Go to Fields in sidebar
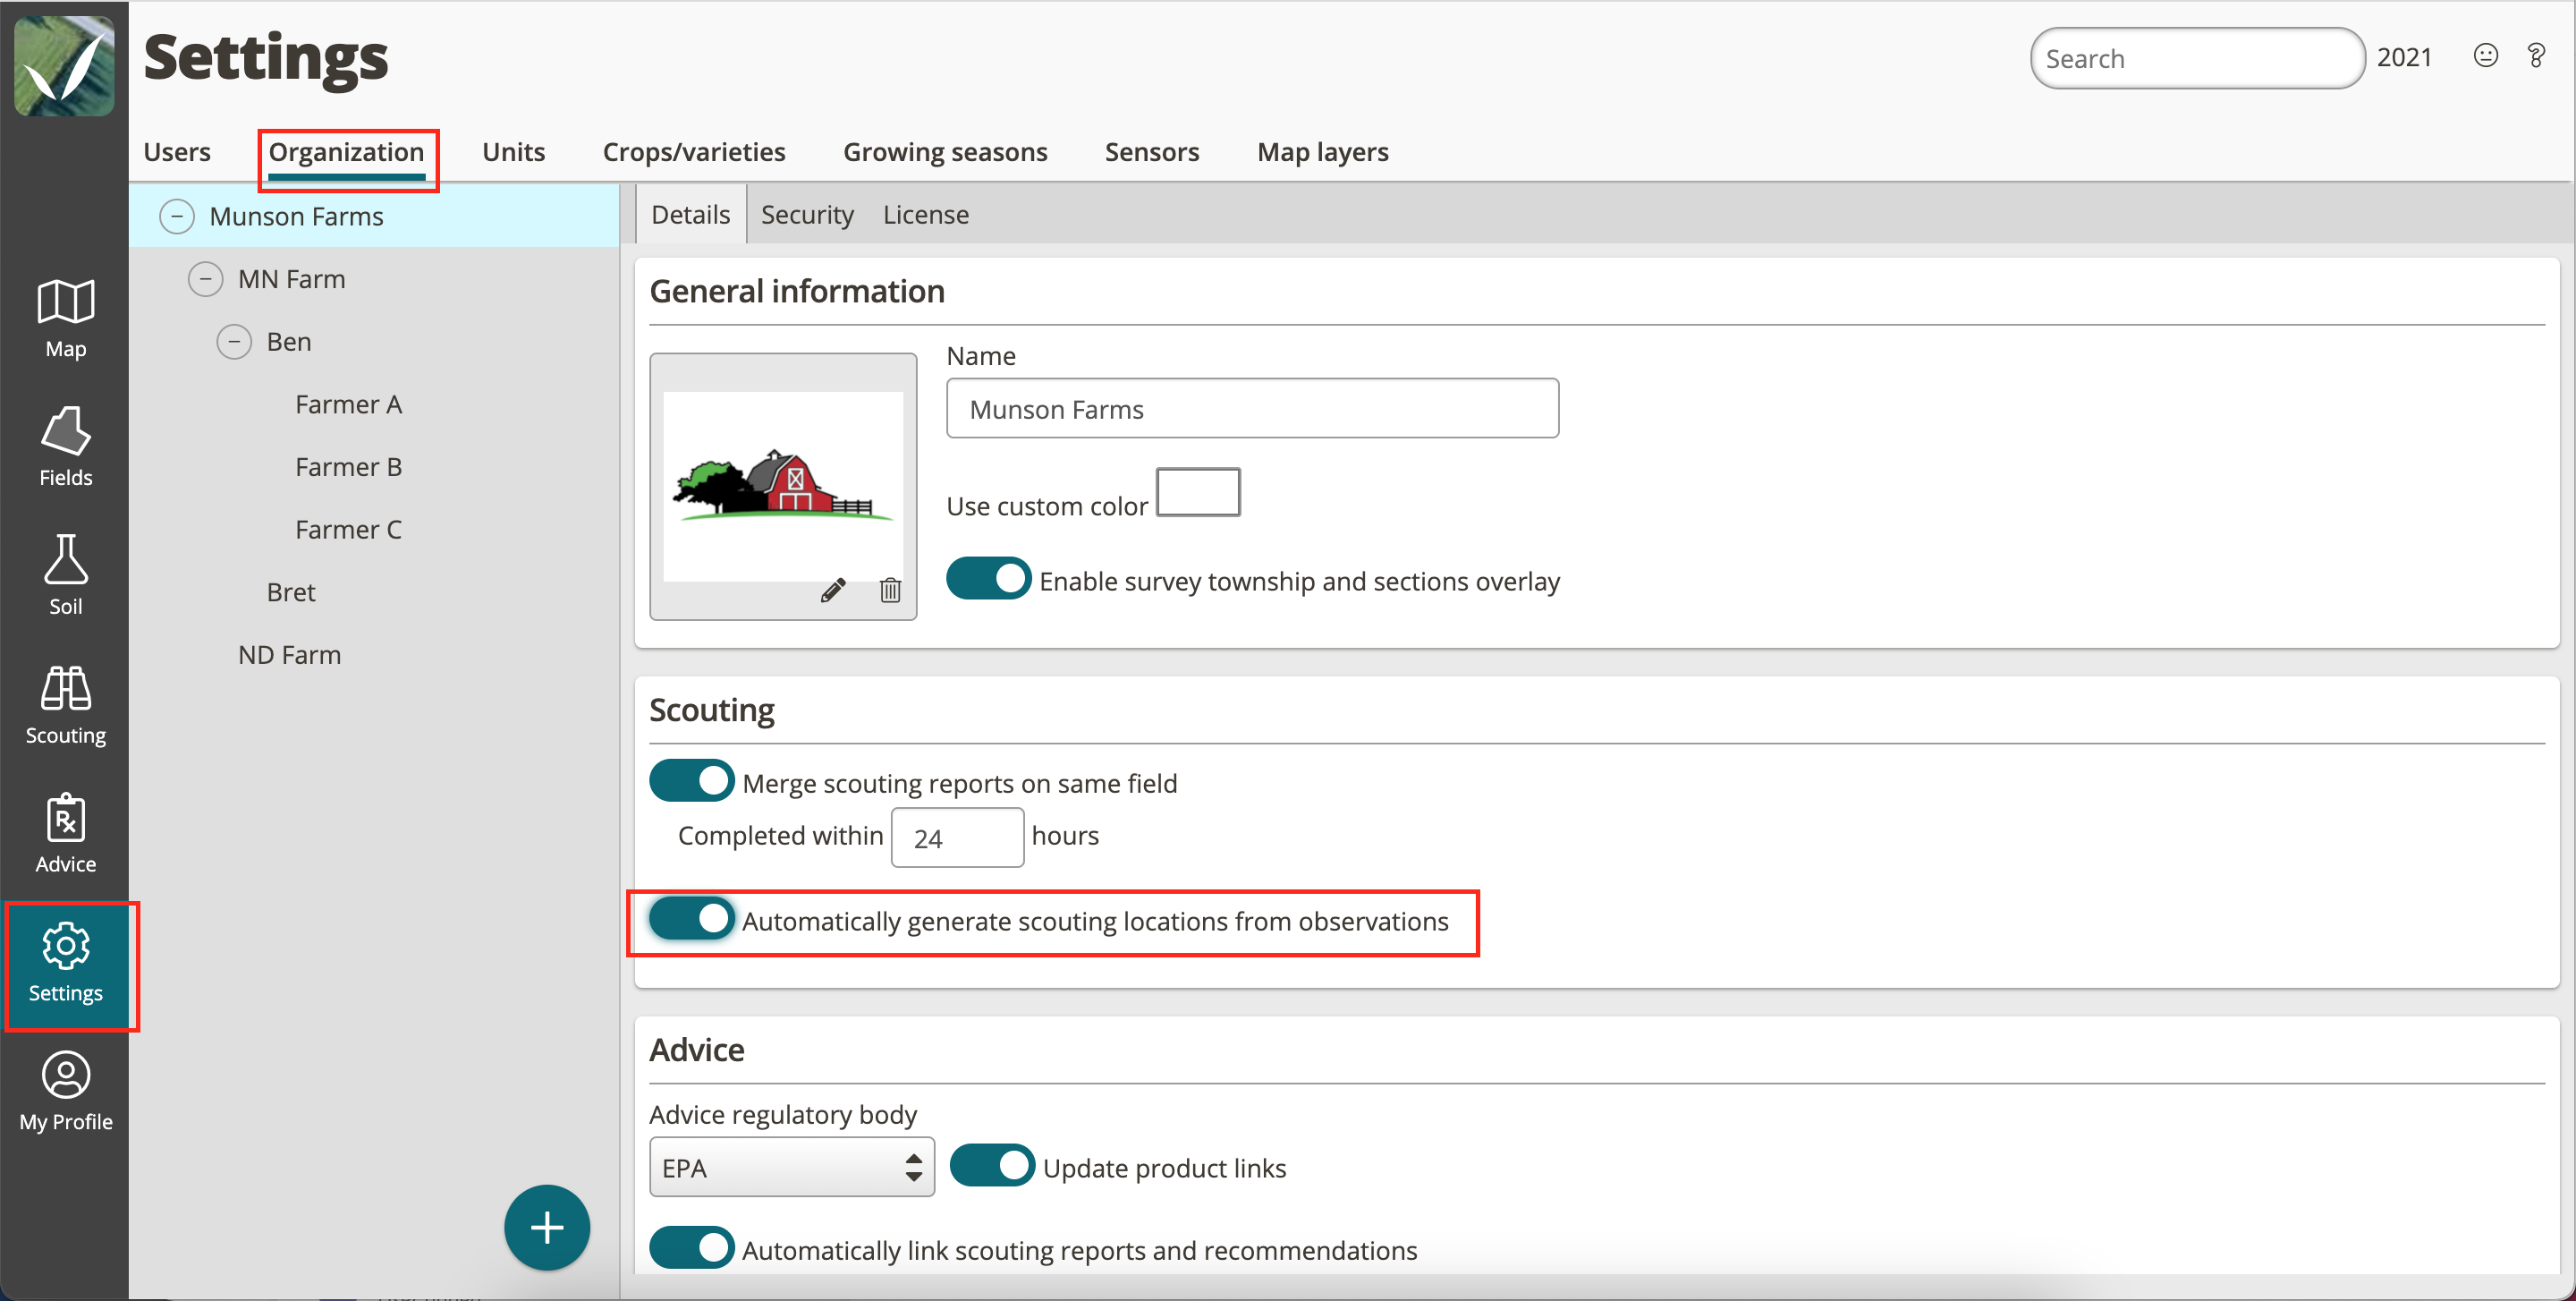Viewport: 2576px width, 1301px height. tap(65, 446)
